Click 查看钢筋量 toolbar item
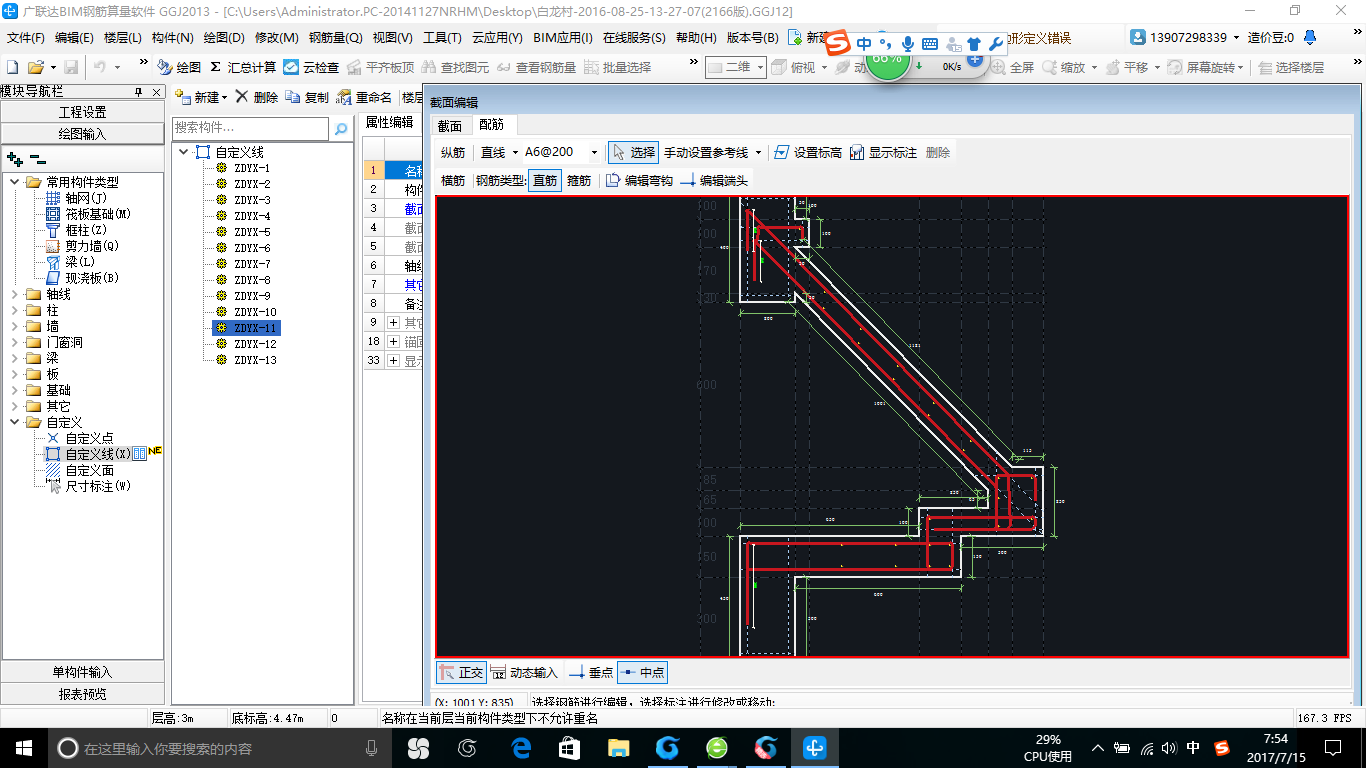Image resolution: width=1366 pixels, height=768 pixels. point(537,67)
